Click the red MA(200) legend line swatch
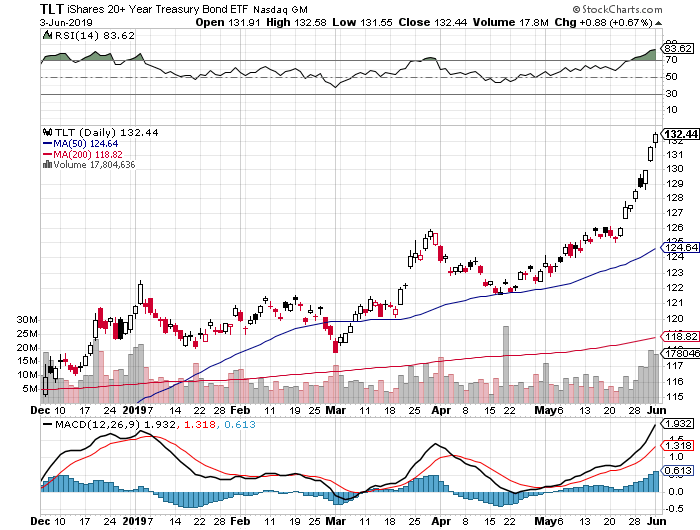This screenshot has width=700, height=530. [47, 154]
